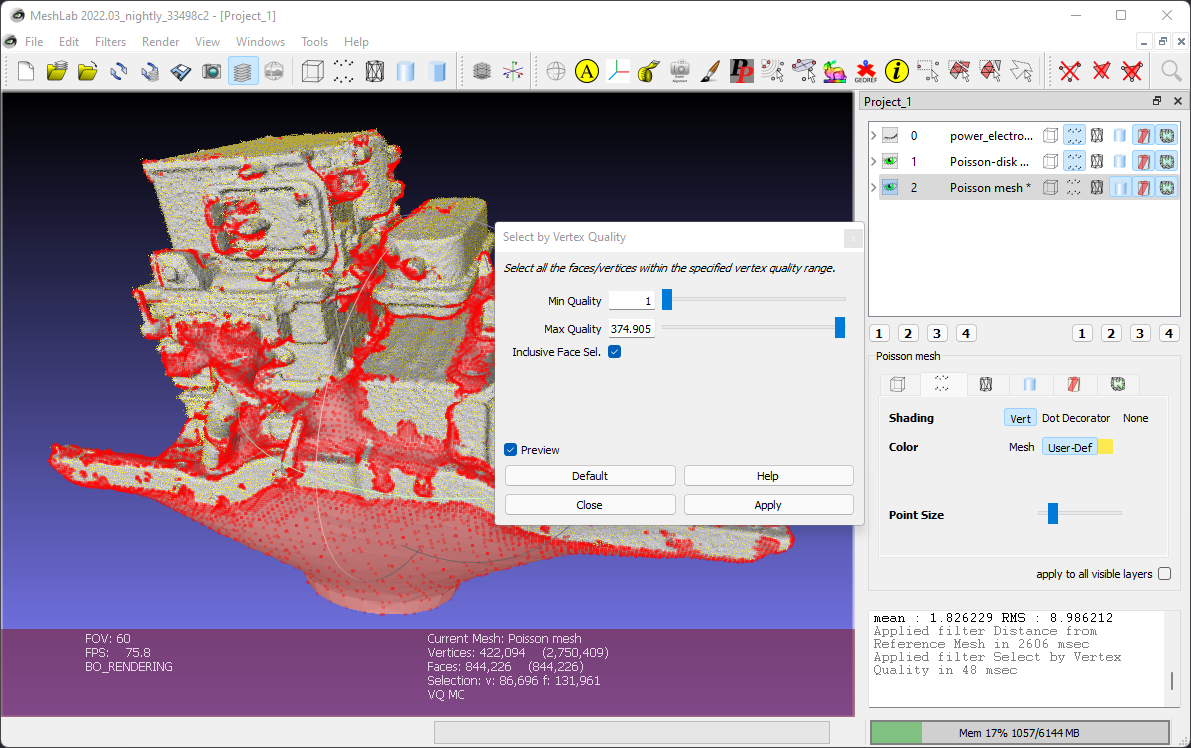Viewport: 1191px width, 748px height.
Task: Check apply to all visible layers
Action: (x=1164, y=574)
